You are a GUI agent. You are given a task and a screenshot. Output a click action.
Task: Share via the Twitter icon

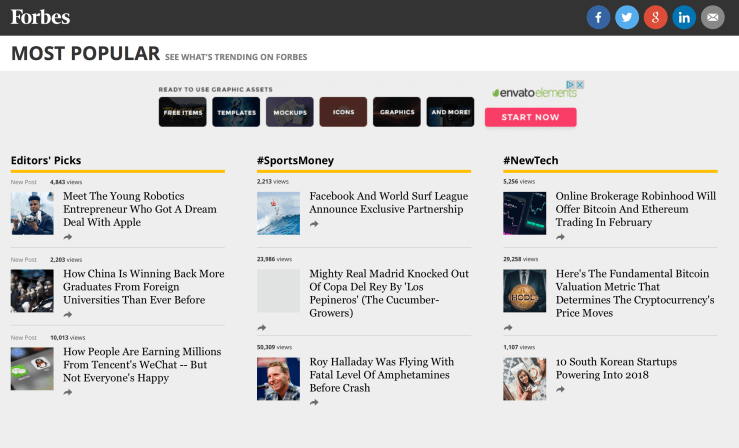coord(627,17)
